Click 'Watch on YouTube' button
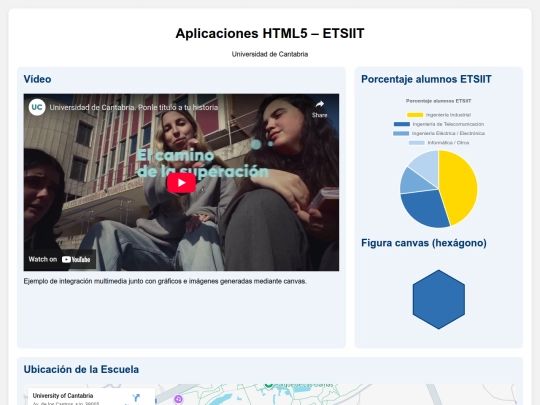 60,259
